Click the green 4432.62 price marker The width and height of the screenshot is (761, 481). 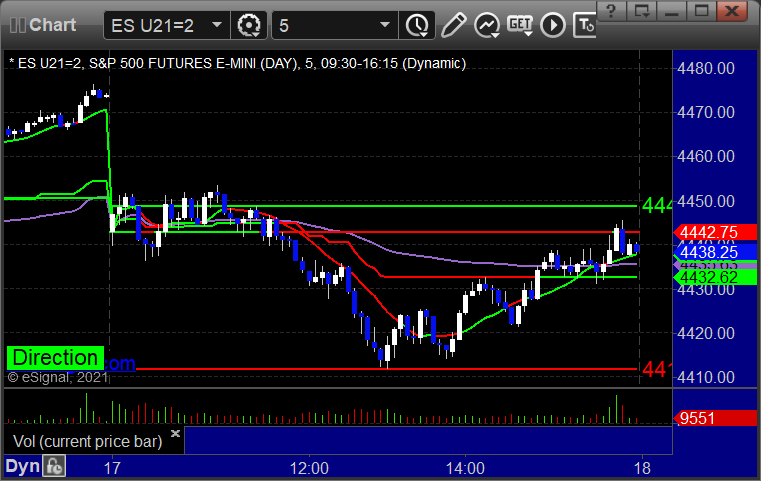[714, 277]
